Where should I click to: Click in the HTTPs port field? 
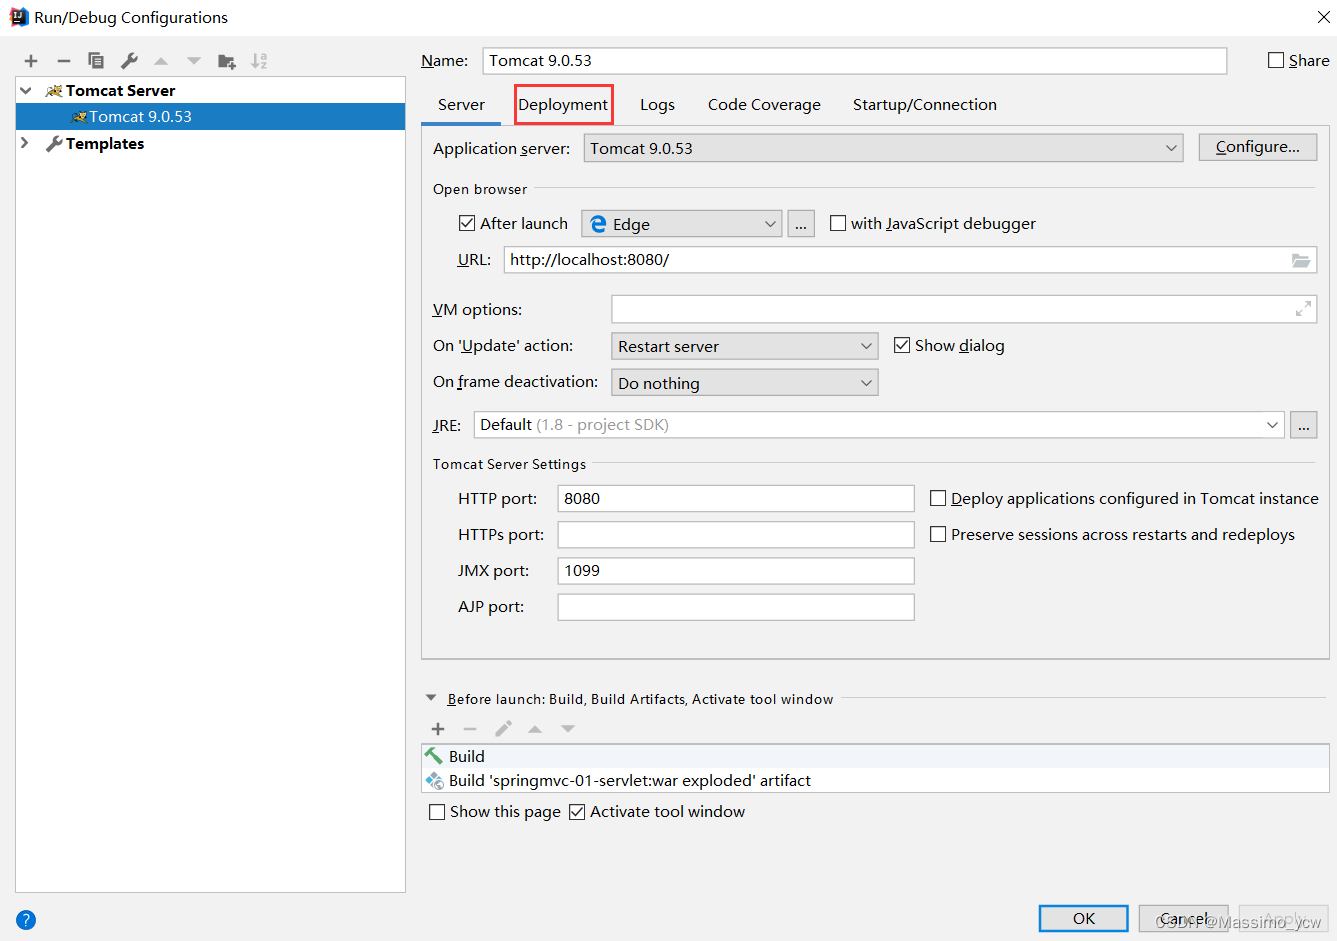[736, 534]
